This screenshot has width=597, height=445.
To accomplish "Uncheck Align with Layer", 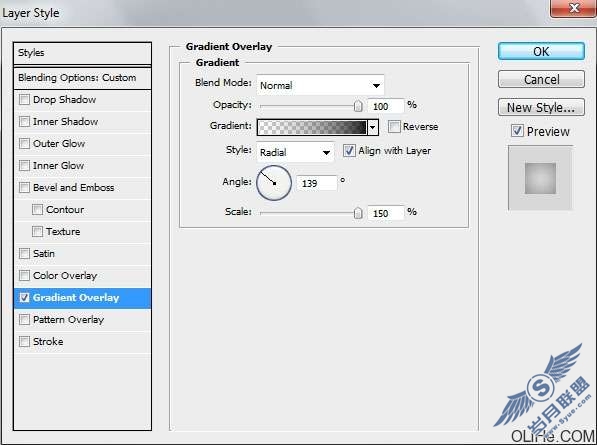I will (349, 151).
